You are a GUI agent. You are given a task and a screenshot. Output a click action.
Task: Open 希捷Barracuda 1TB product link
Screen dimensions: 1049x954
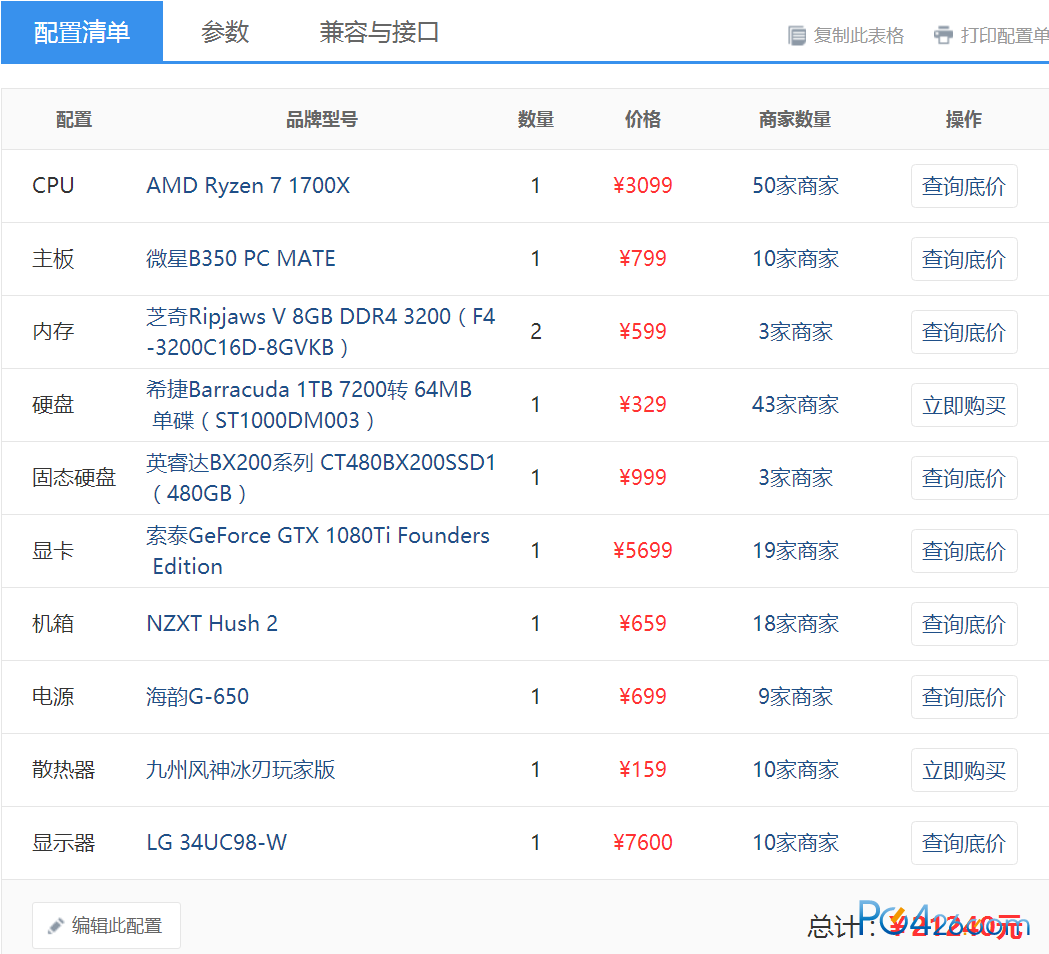click(x=309, y=404)
